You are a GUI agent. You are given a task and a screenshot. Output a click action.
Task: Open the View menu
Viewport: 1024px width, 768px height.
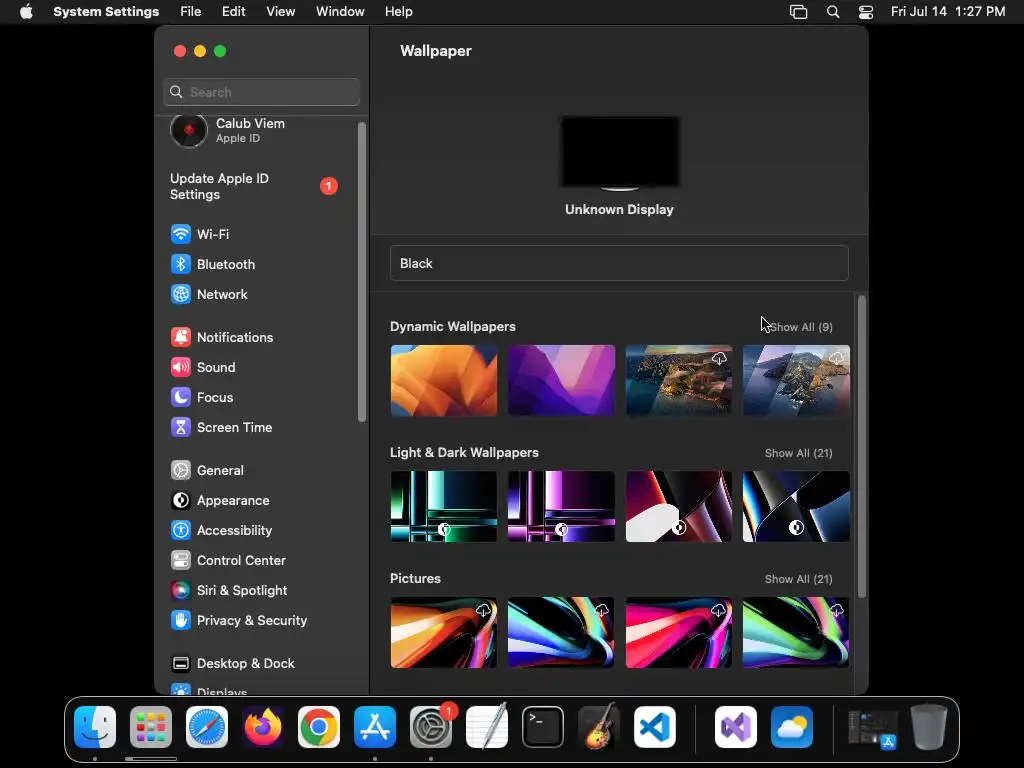pyautogui.click(x=280, y=12)
